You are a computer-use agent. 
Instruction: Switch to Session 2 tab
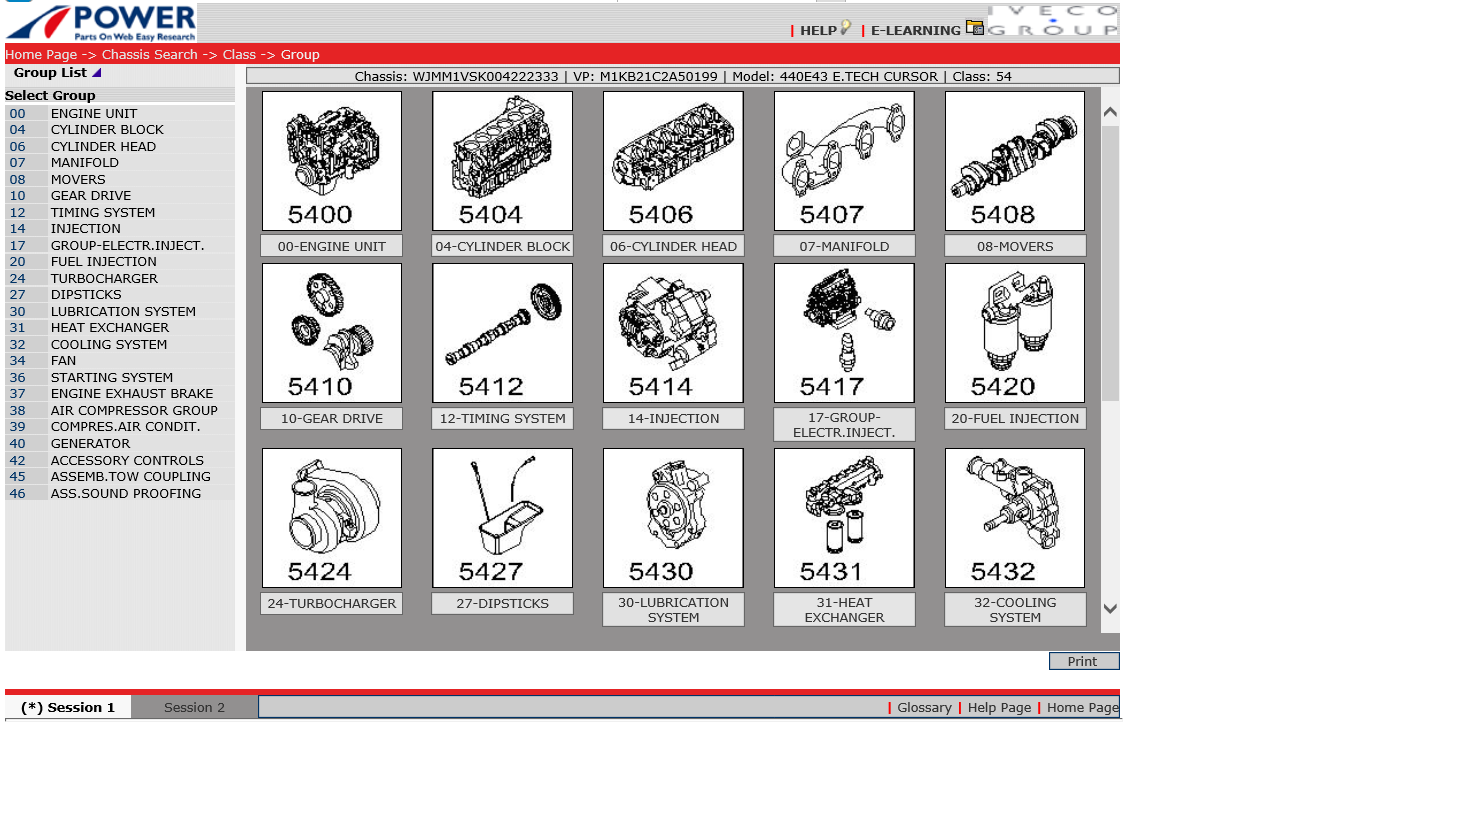coord(194,707)
